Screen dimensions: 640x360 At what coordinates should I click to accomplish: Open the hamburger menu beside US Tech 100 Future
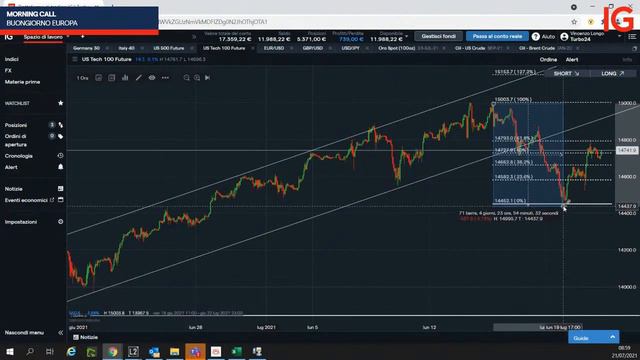pos(75,60)
